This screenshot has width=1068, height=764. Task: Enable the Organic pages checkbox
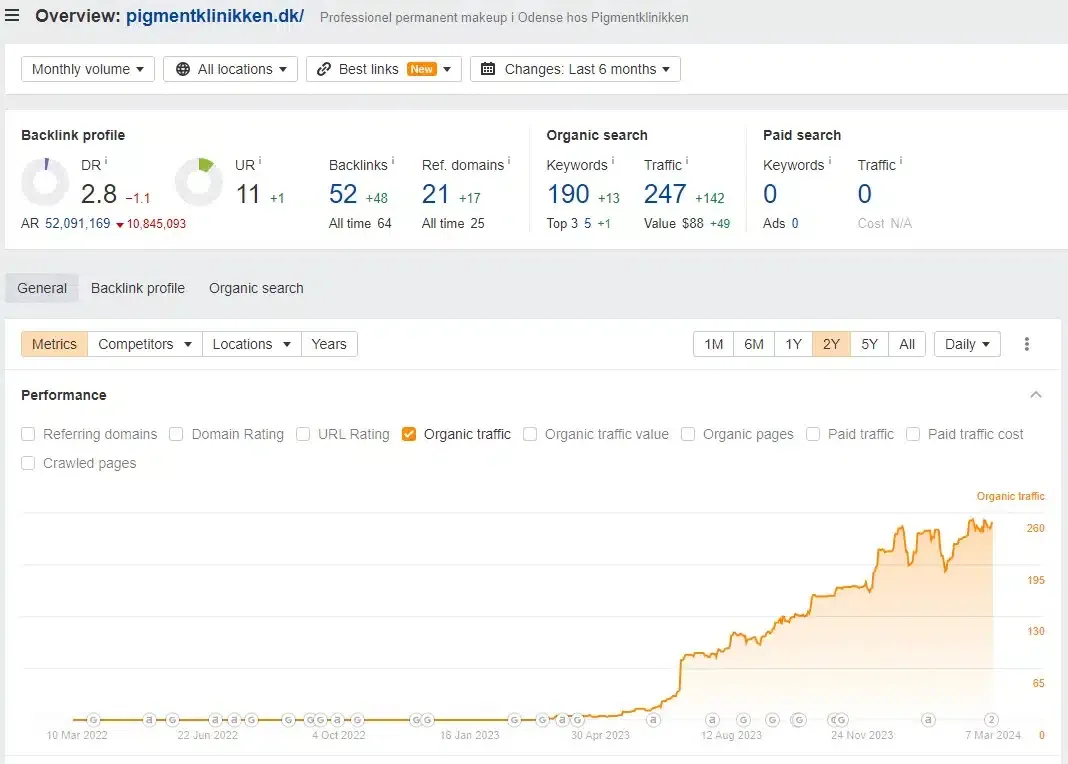[688, 434]
